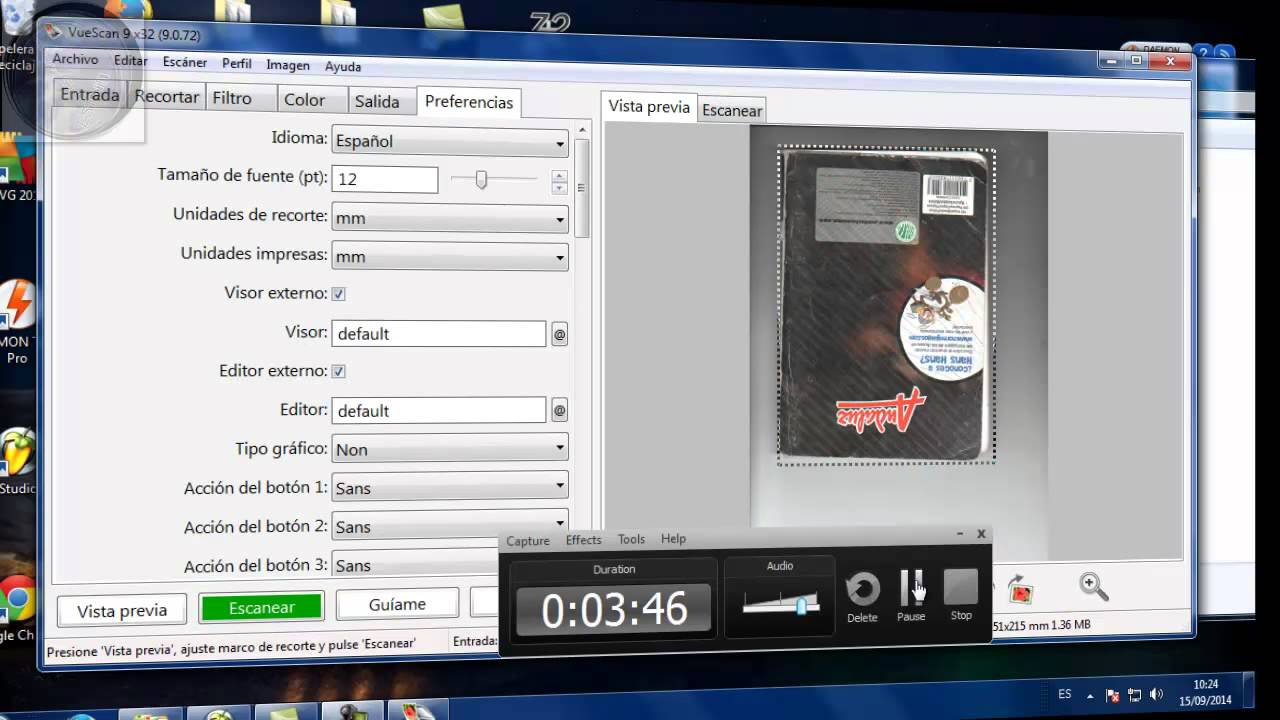This screenshot has height=720, width=1280.
Task: Switch to the Recortar tab
Action: point(167,97)
